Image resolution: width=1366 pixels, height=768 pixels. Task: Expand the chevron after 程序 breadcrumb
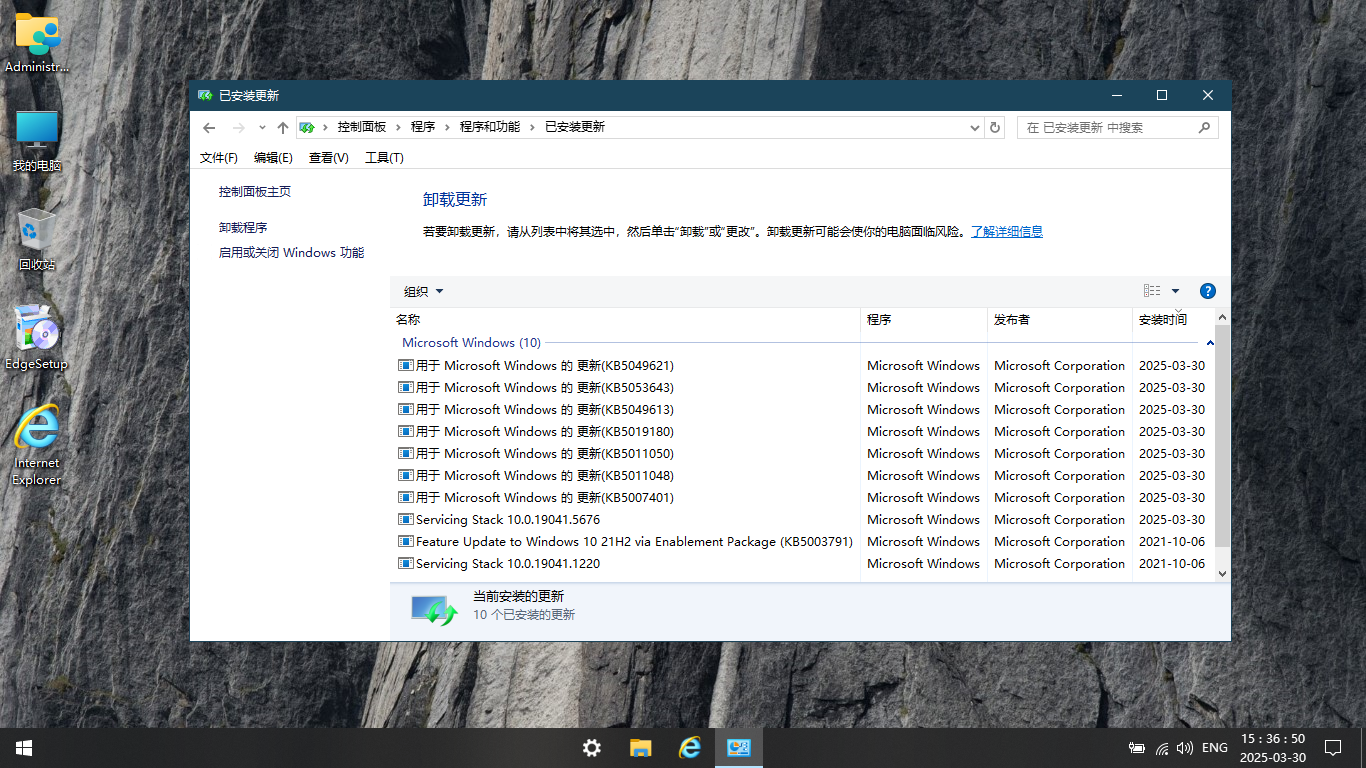pyautogui.click(x=447, y=127)
